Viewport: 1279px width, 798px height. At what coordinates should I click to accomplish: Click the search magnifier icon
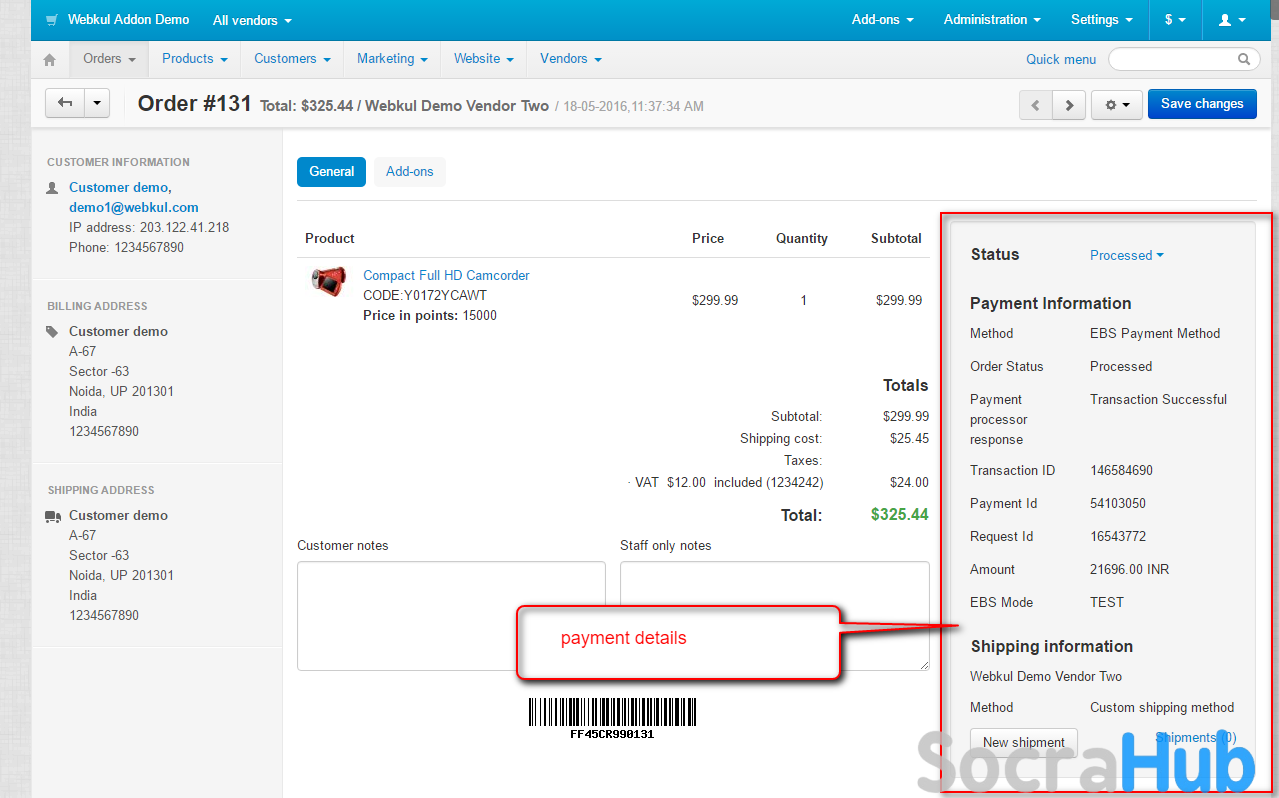click(1244, 59)
